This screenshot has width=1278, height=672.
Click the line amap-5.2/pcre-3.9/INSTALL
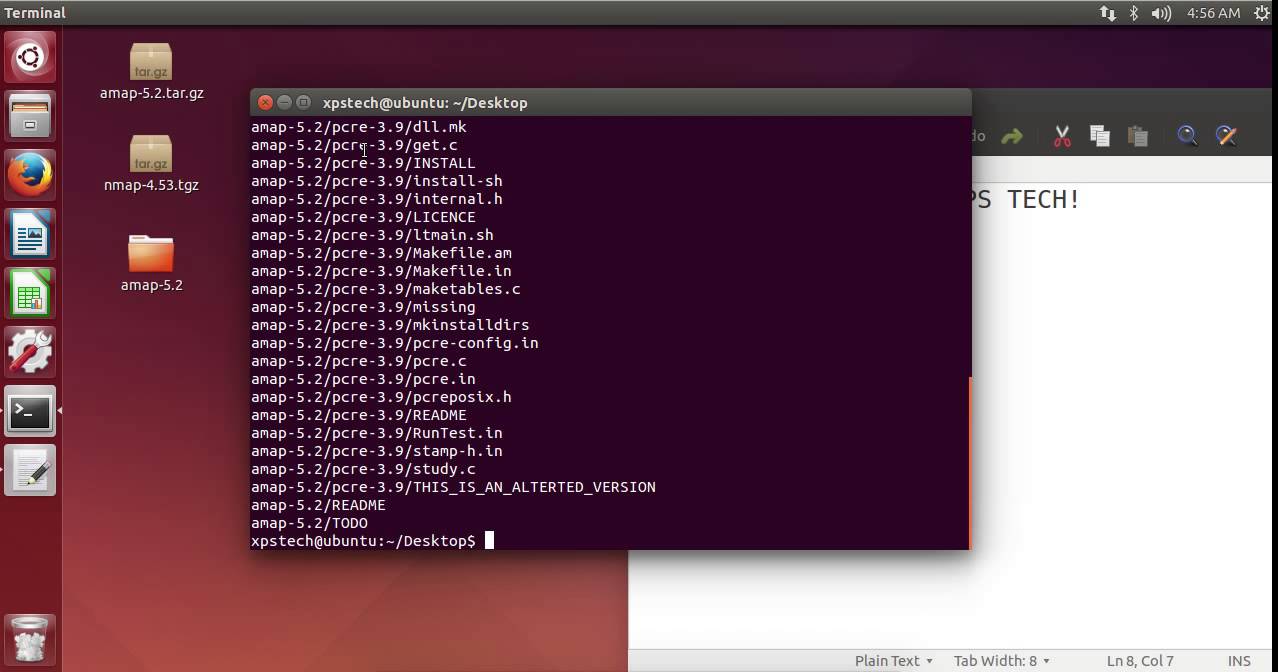click(363, 163)
